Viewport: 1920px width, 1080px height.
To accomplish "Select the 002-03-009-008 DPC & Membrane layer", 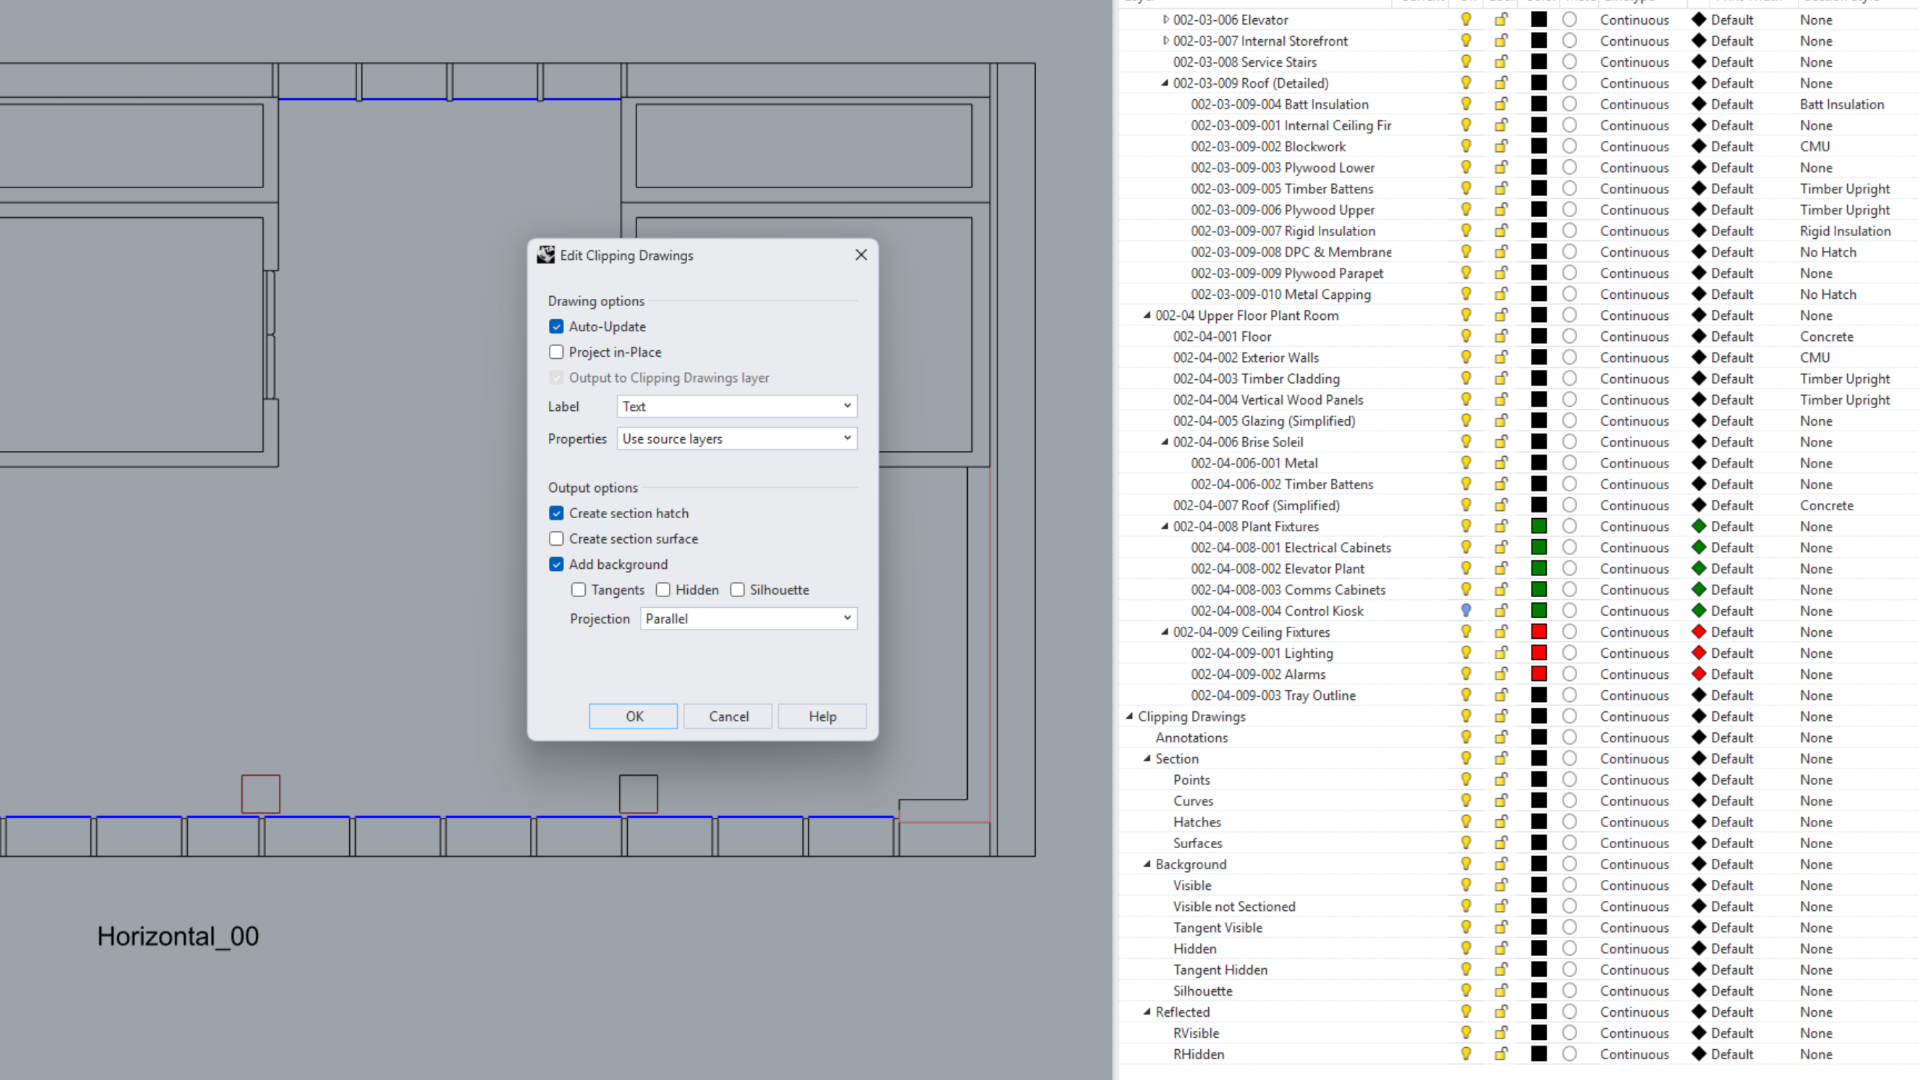I will tap(1291, 253).
